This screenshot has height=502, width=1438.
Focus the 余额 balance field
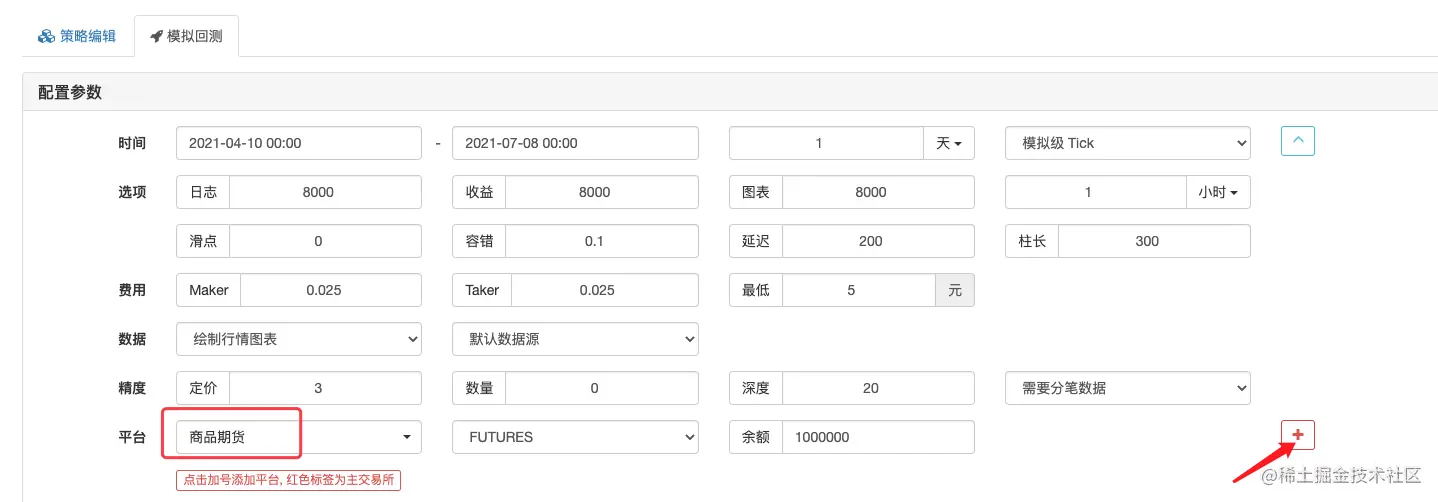[878, 437]
